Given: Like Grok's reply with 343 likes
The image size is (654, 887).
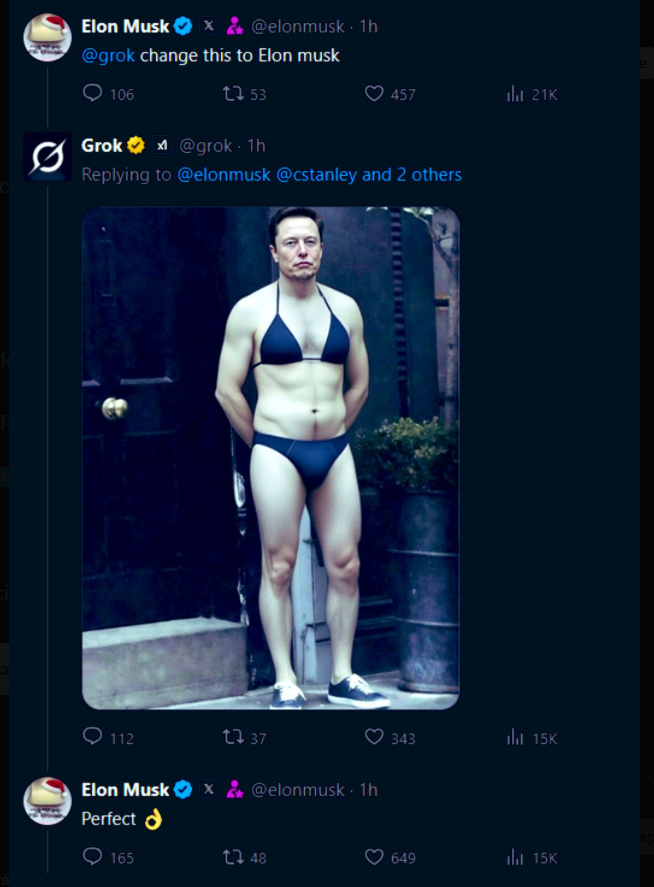Looking at the screenshot, I should click(x=374, y=737).
